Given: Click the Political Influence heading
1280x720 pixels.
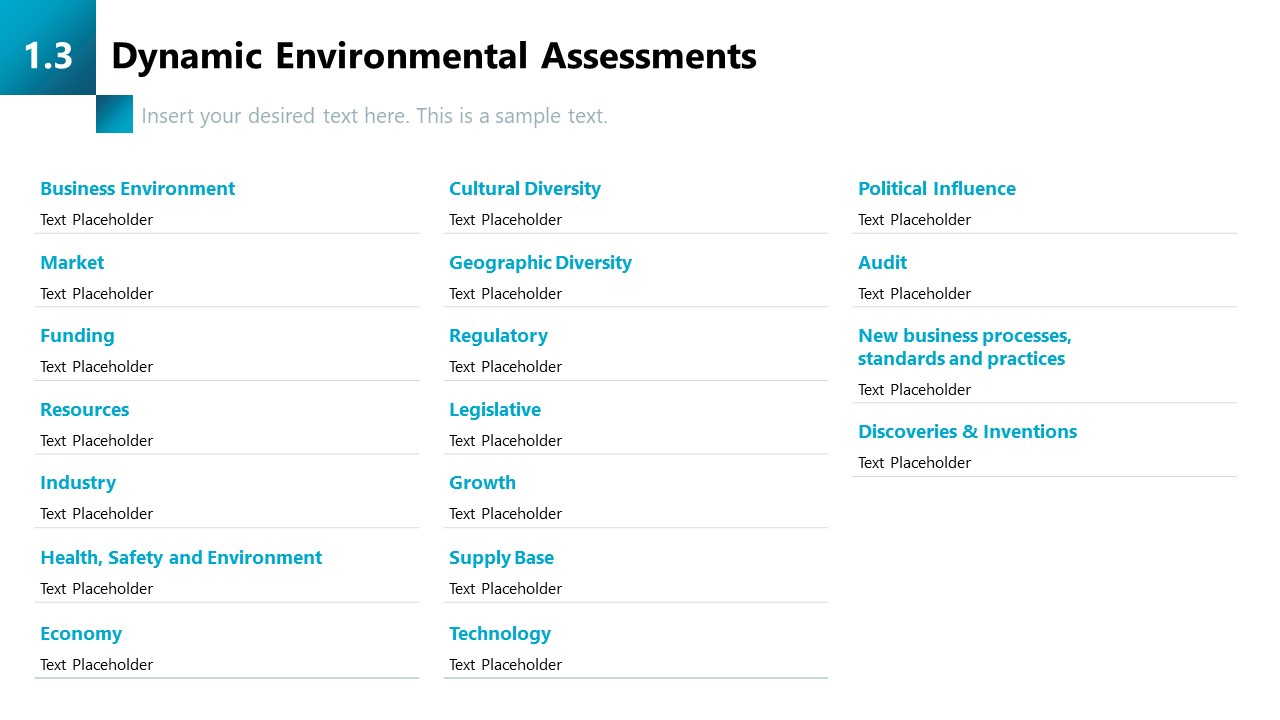Looking at the screenshot, I should [936, 189].
